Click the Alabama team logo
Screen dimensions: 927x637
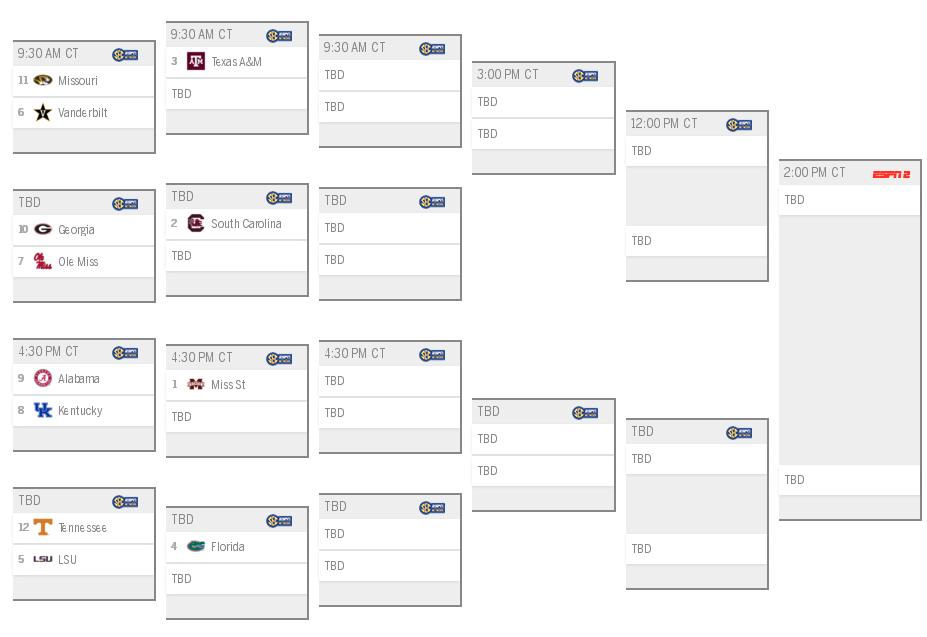tap(43, 378)
